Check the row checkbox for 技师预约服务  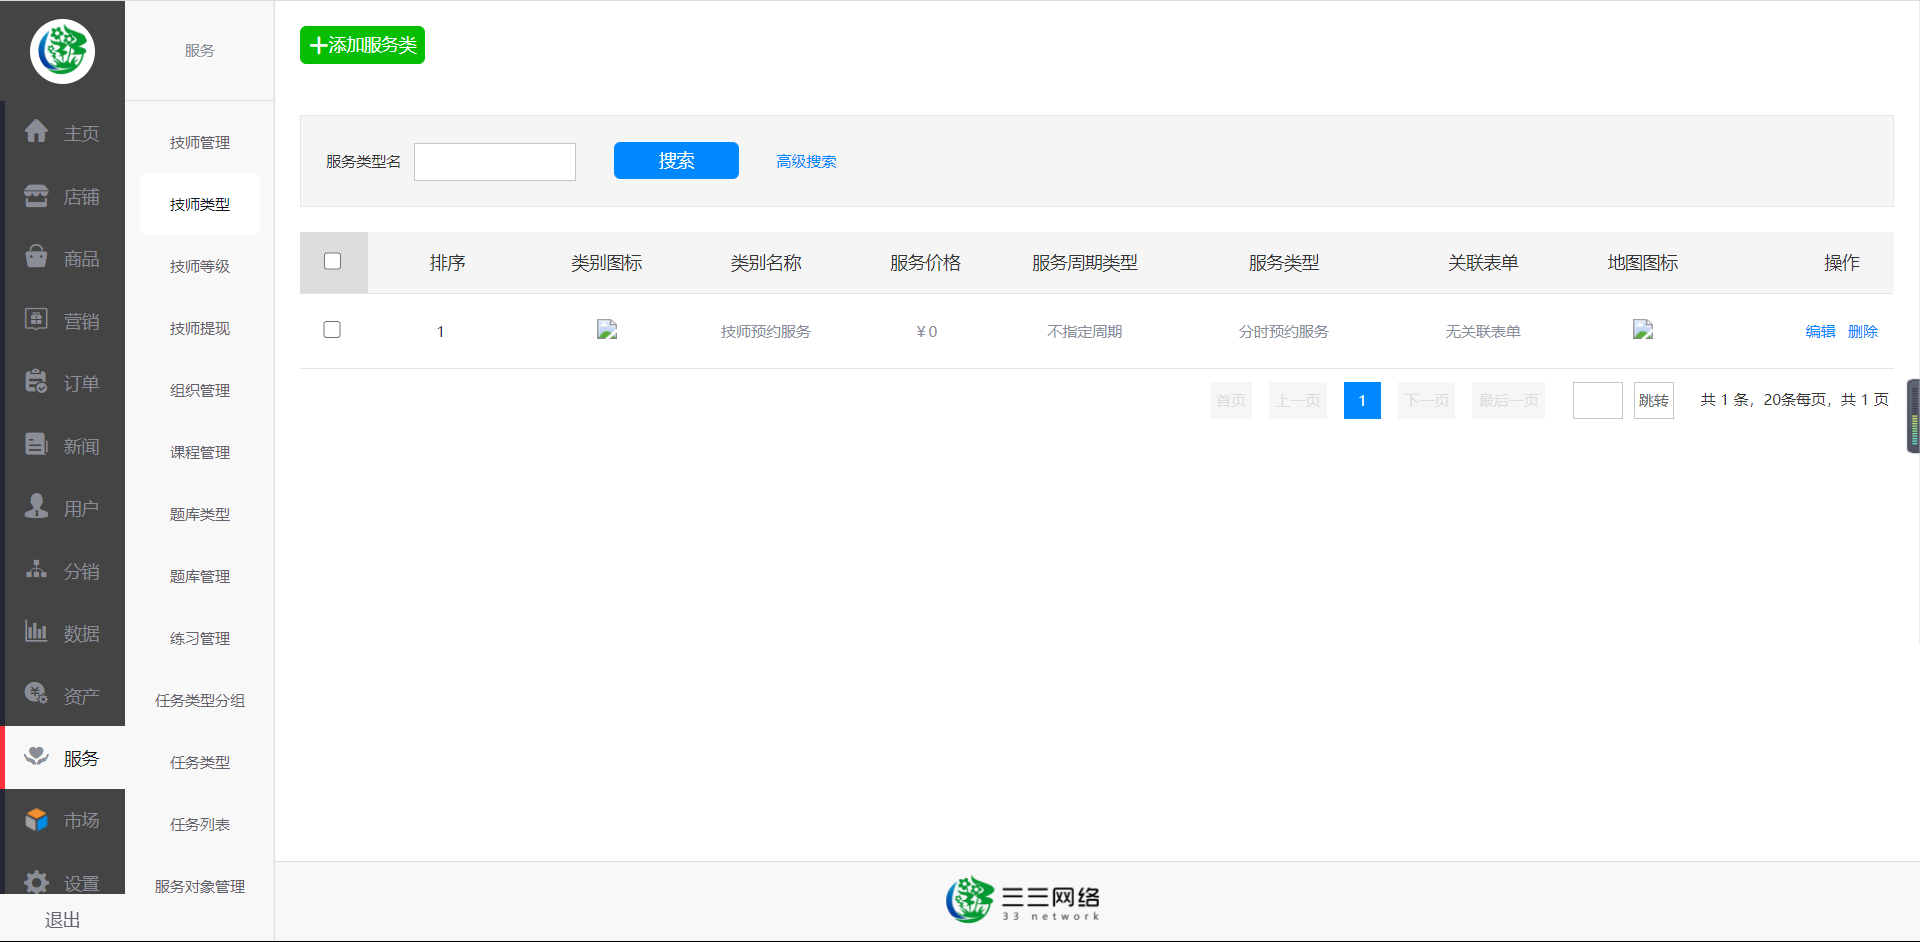333,330
